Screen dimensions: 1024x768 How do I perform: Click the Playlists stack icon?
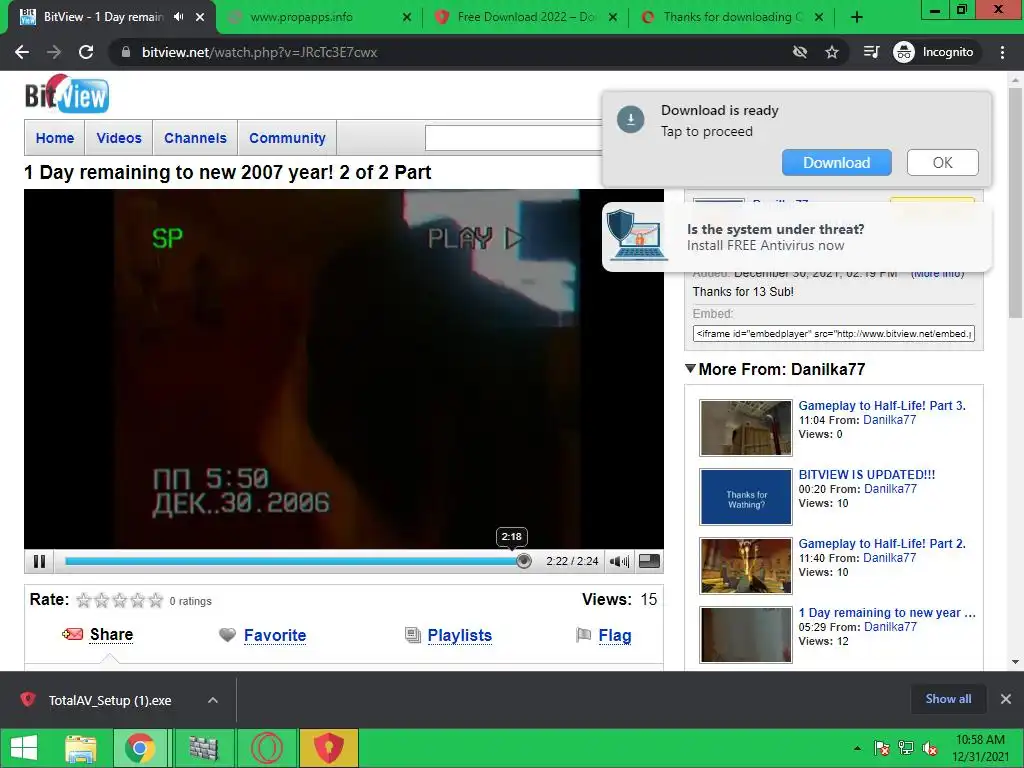tap(413, 635)
